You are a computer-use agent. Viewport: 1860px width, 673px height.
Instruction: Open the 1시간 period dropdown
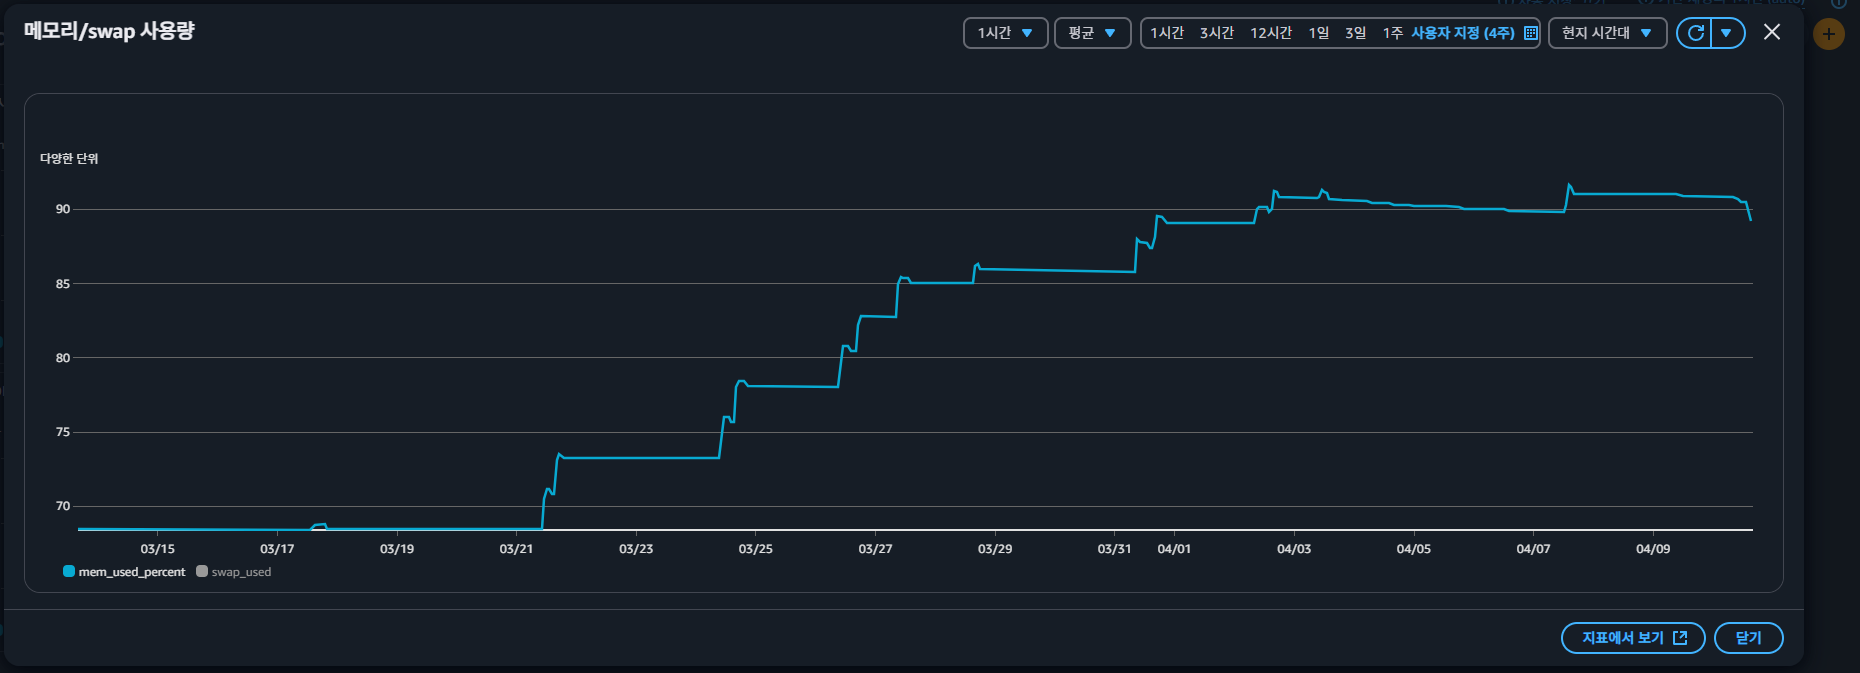click(x=1005, y=33)
